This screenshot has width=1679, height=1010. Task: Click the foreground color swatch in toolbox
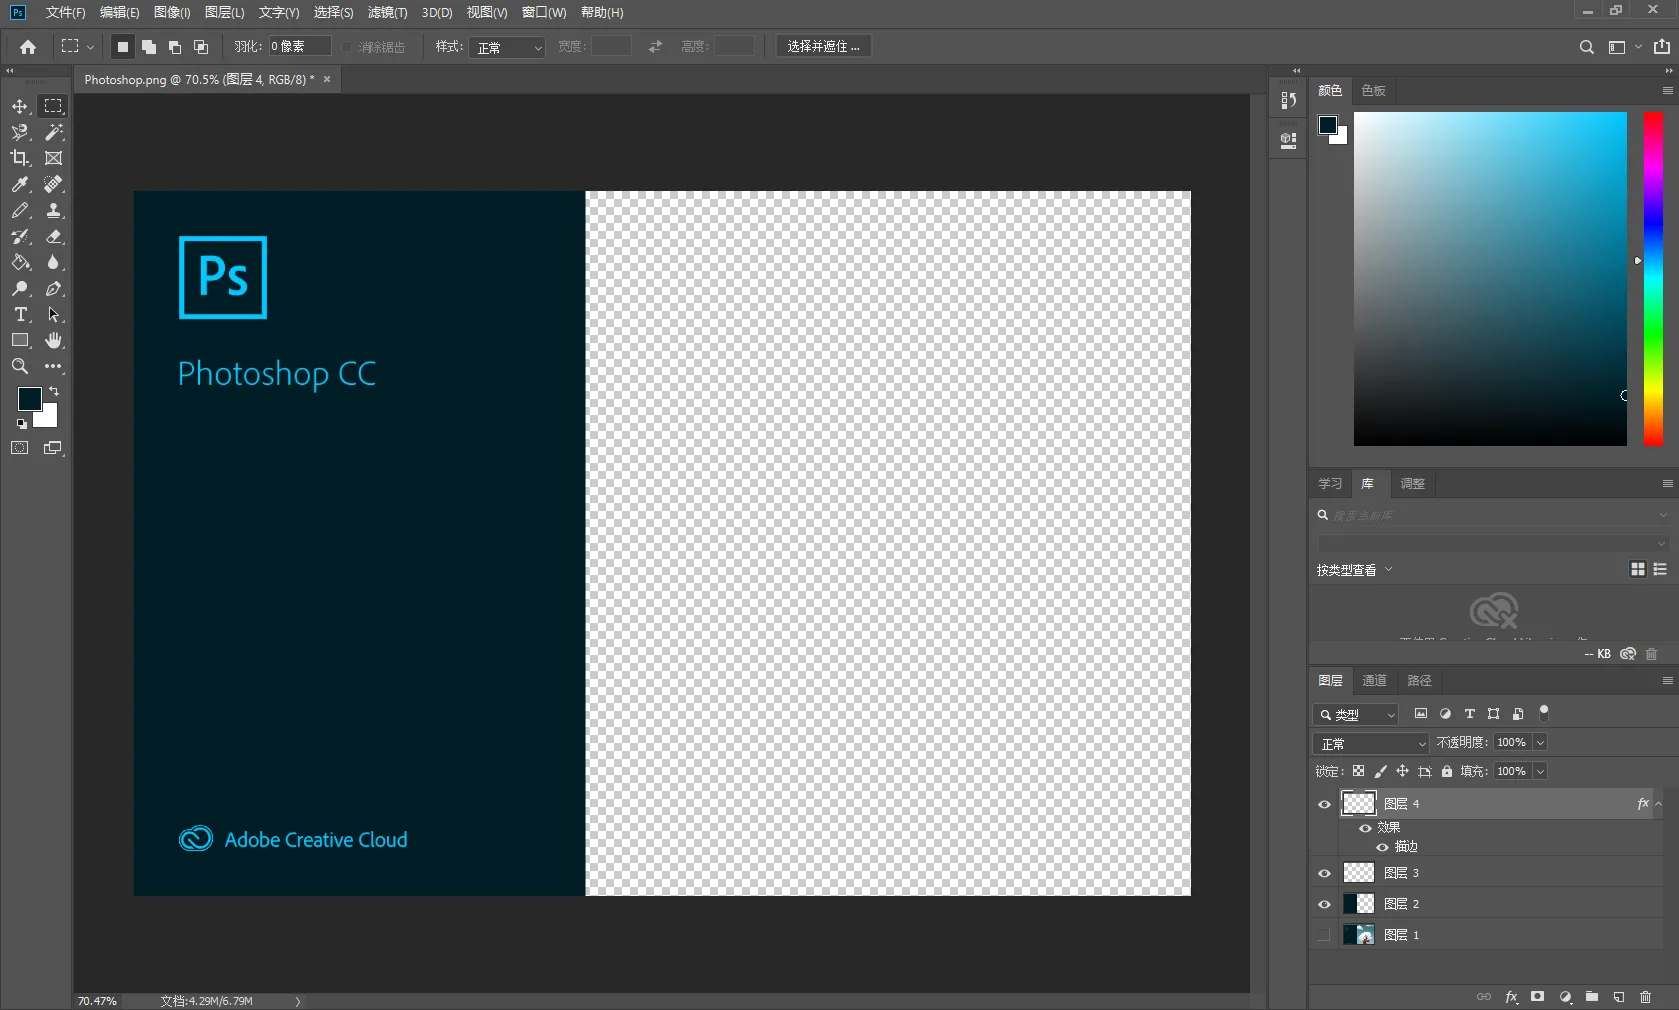[28, 398]
